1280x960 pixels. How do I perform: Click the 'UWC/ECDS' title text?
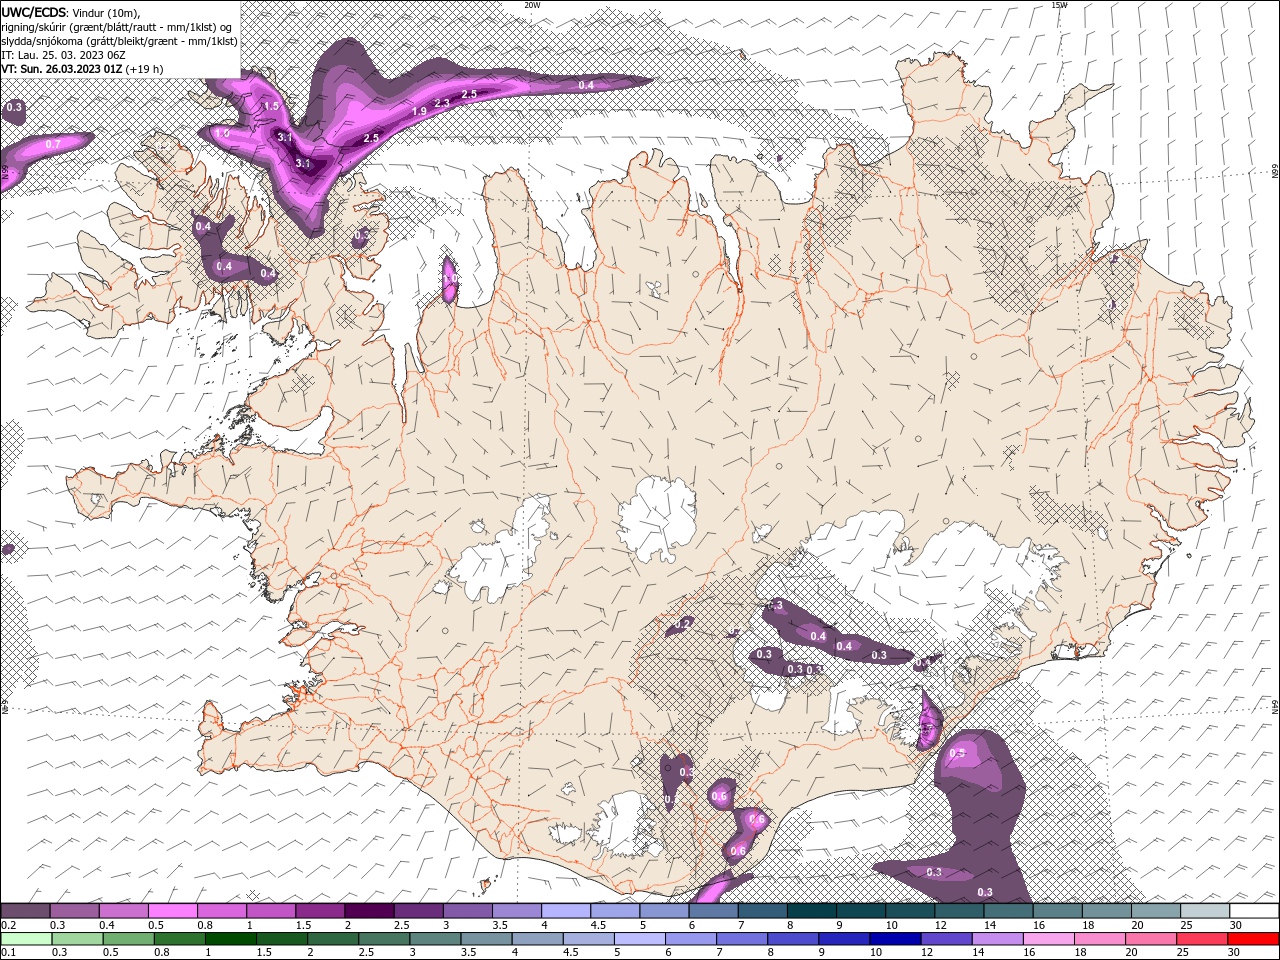click(x=34, y=12)
